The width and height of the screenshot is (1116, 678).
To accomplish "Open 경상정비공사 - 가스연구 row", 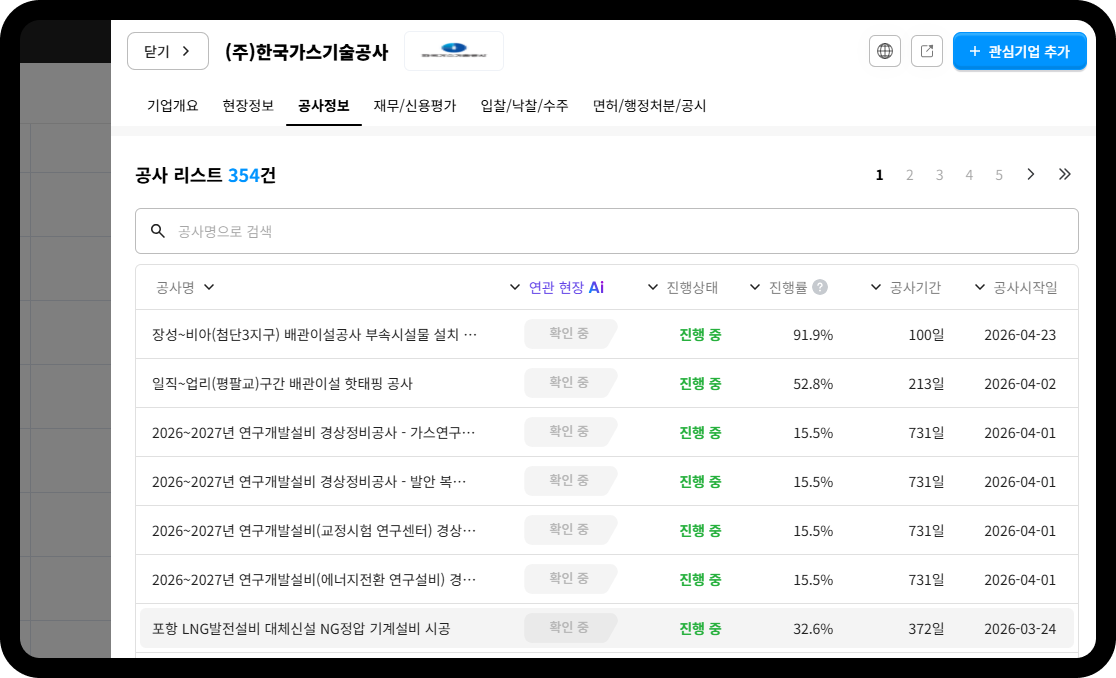I will tap(606, 433).
